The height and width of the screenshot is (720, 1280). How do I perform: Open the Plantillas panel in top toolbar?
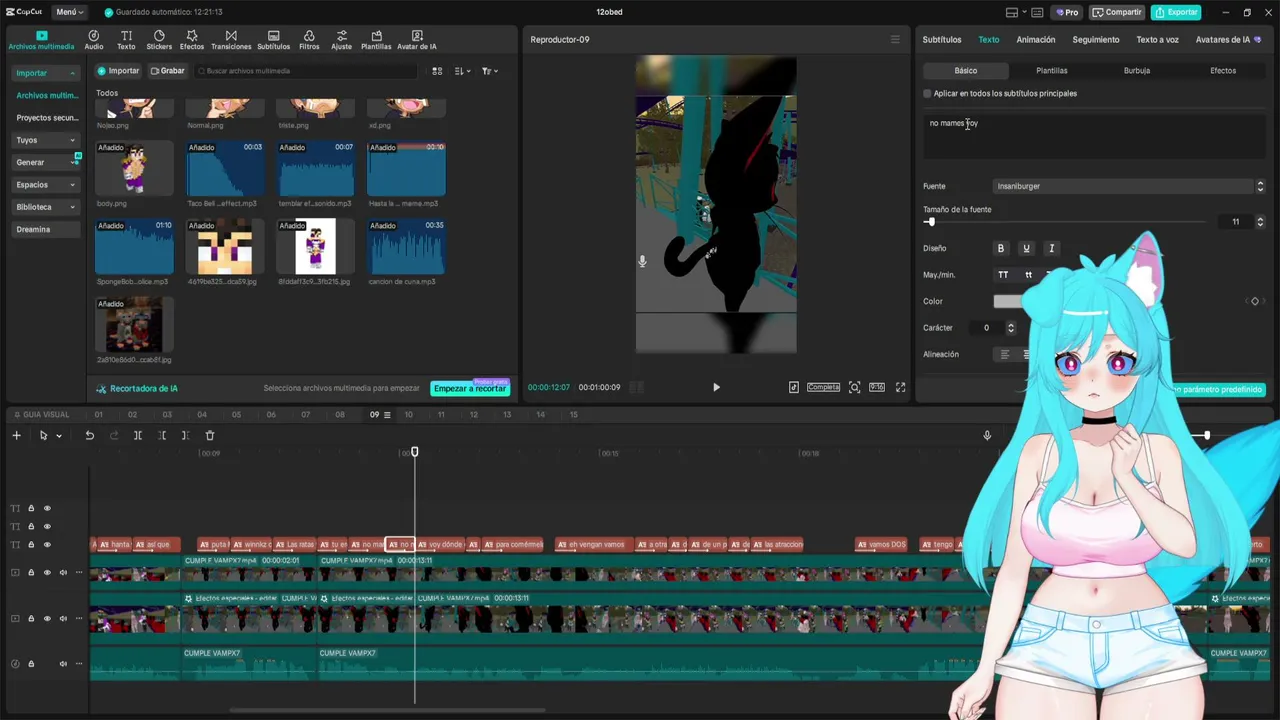pyautogui.click(x=376, y=40)
